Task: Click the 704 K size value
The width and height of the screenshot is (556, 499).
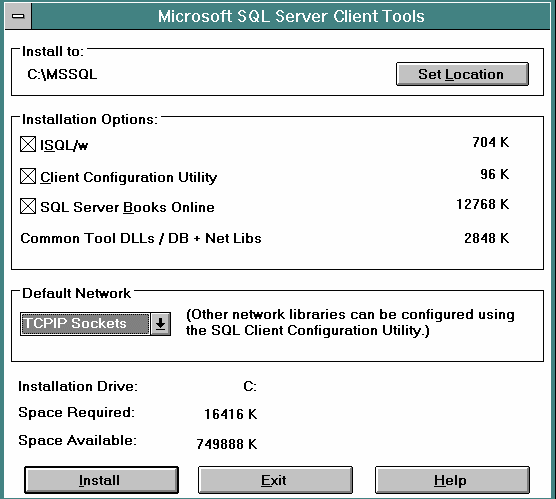Action: [x=490, y=143]
